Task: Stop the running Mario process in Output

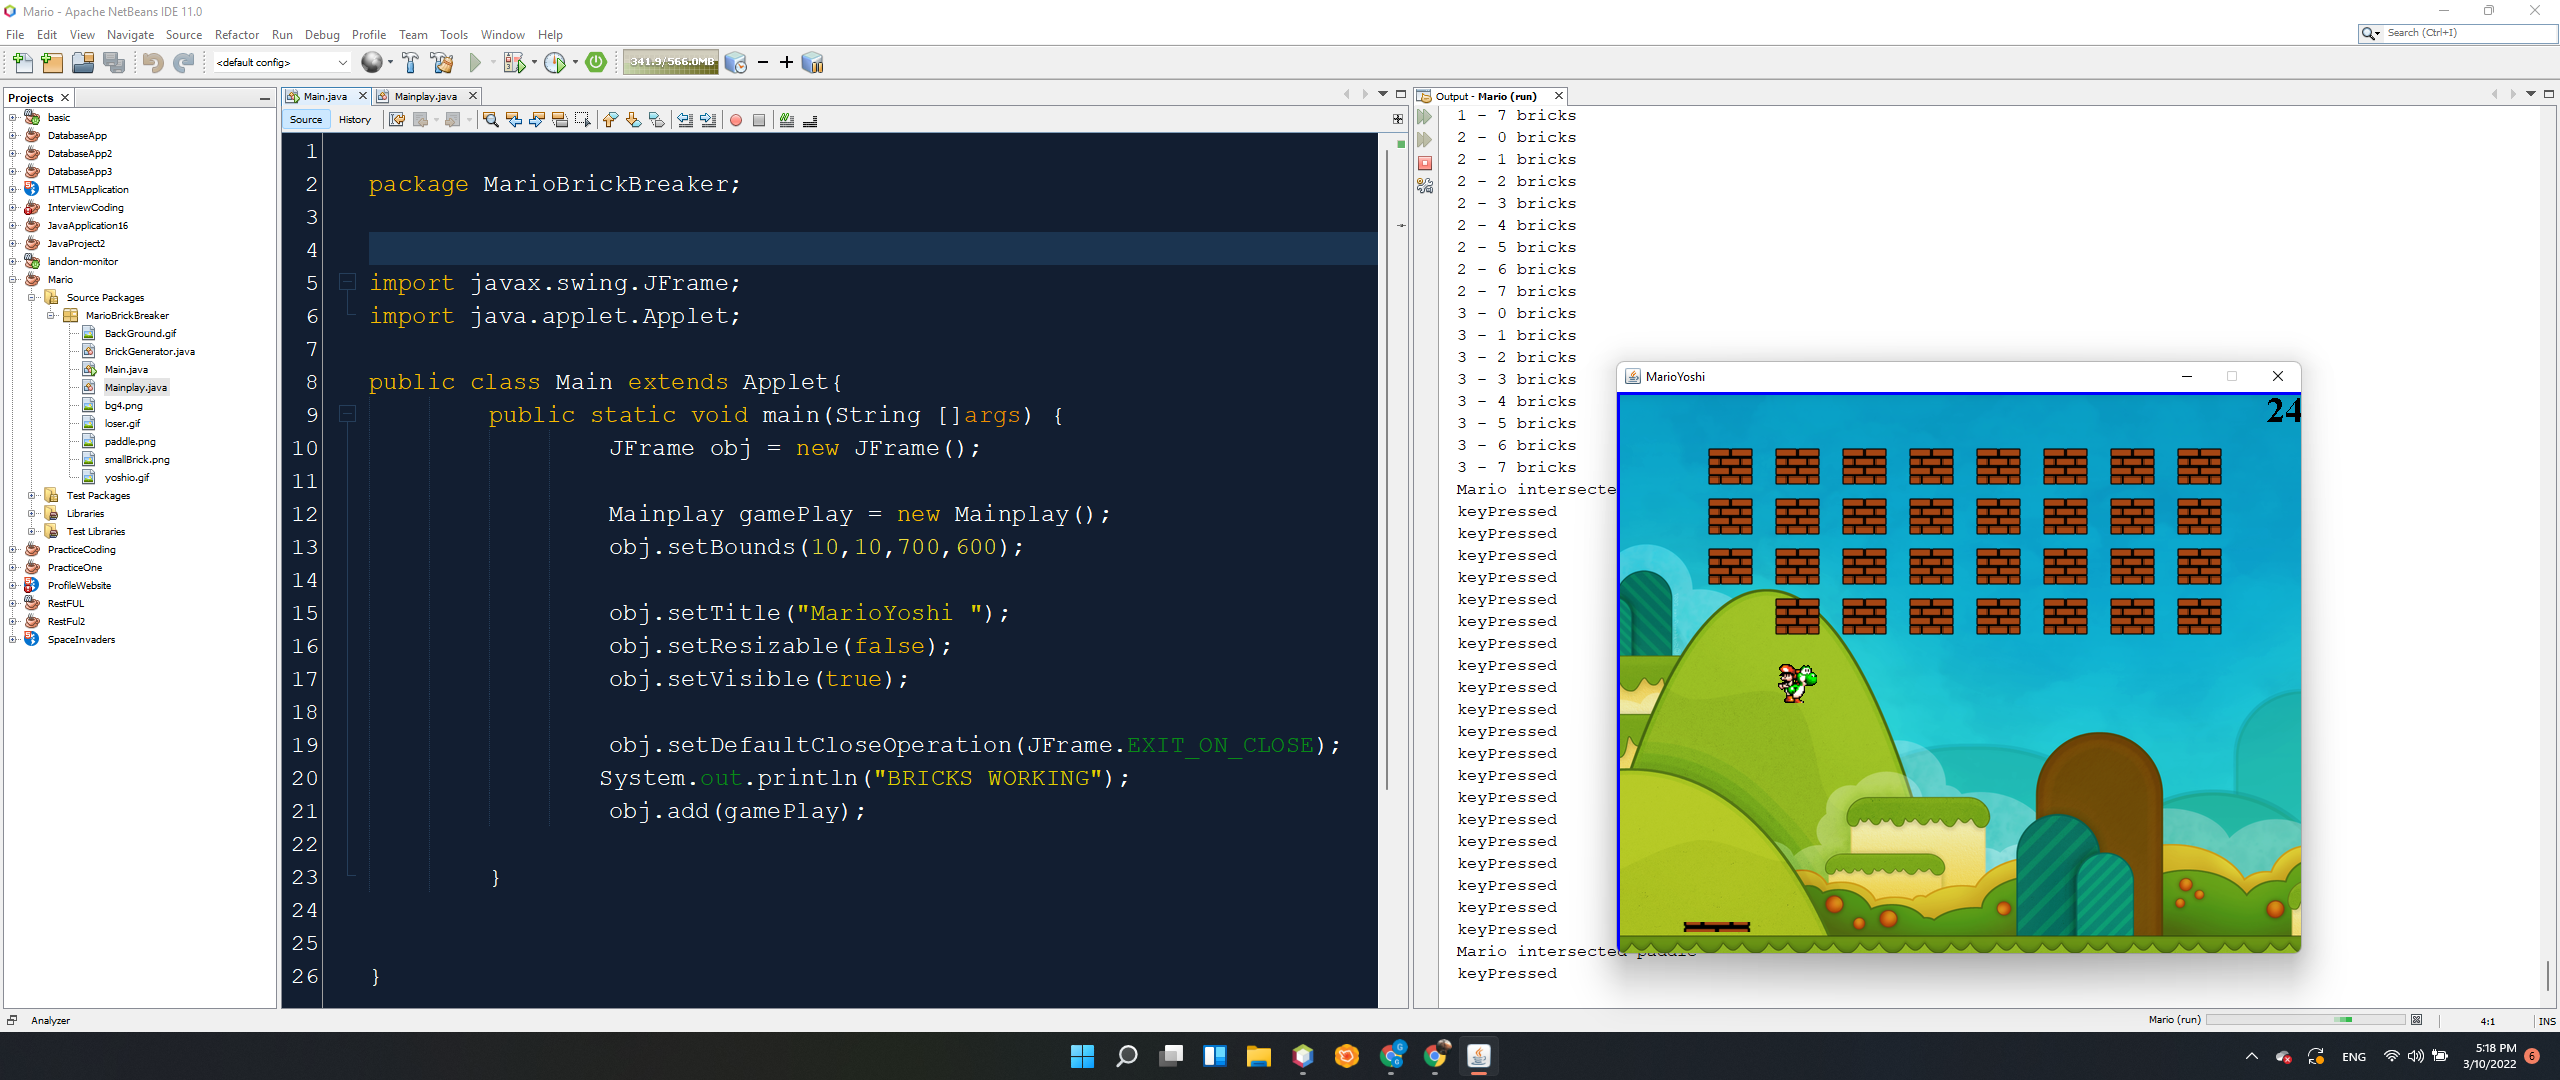Action: click(1425, 163)
